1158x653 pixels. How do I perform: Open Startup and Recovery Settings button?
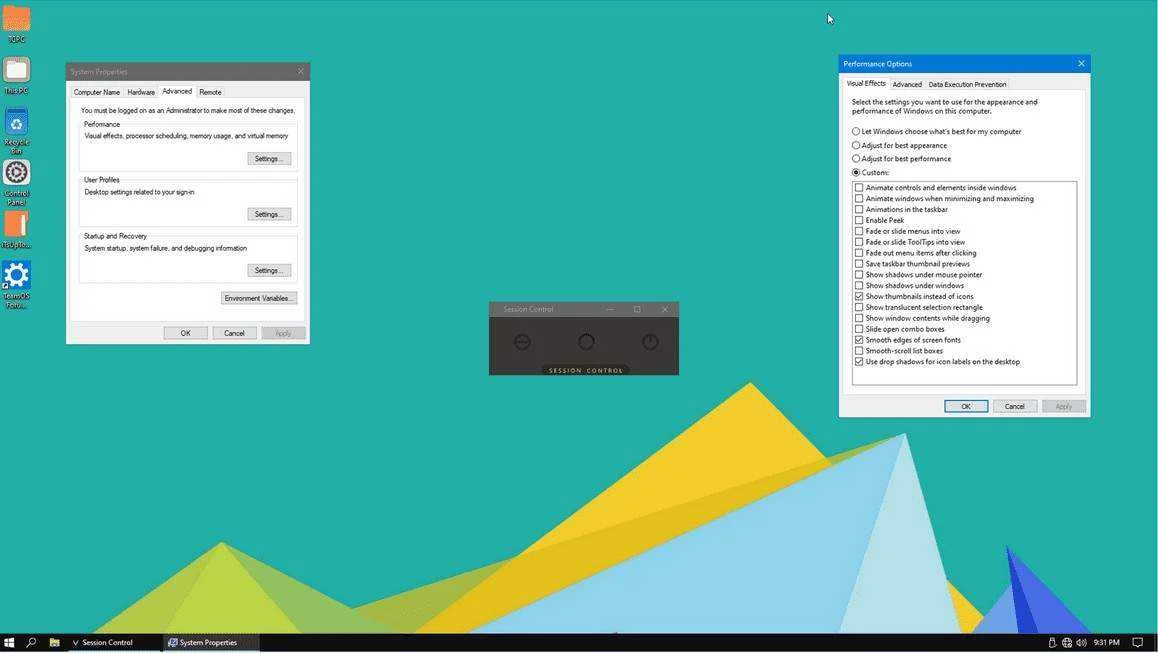(x=269, y=270)
